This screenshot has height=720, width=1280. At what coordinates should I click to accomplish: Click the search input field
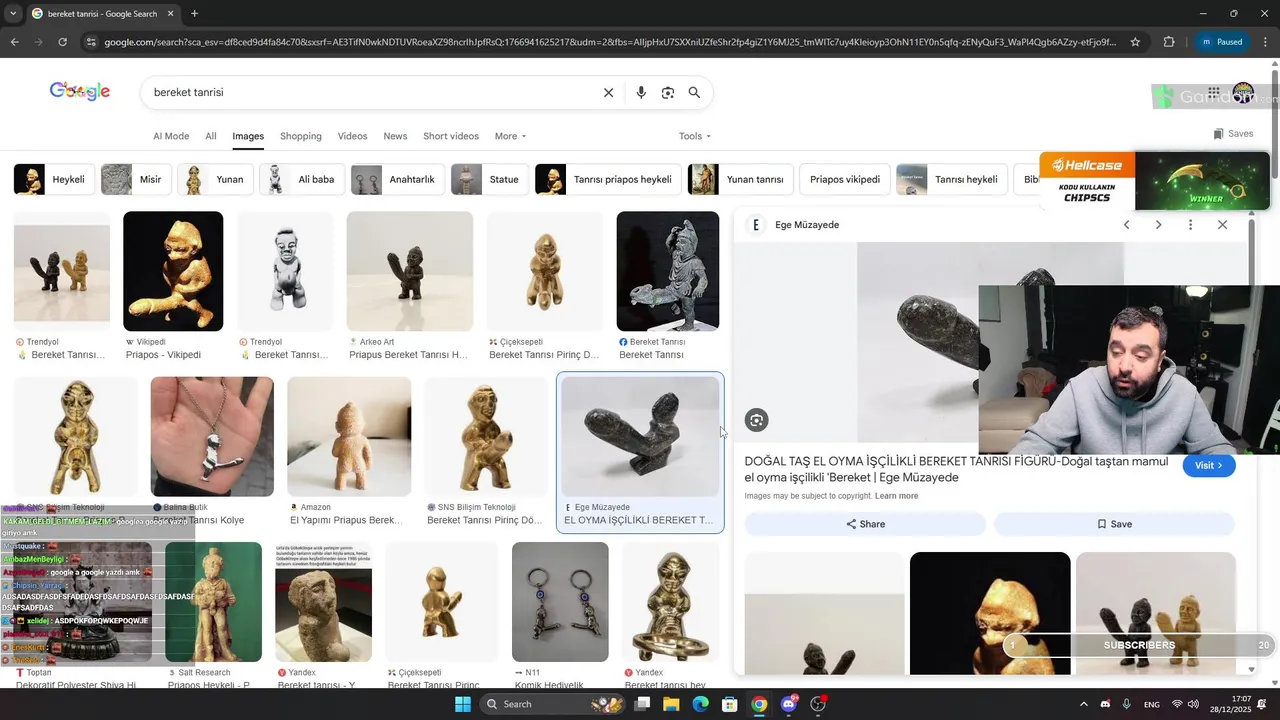(x=370, y=92)
